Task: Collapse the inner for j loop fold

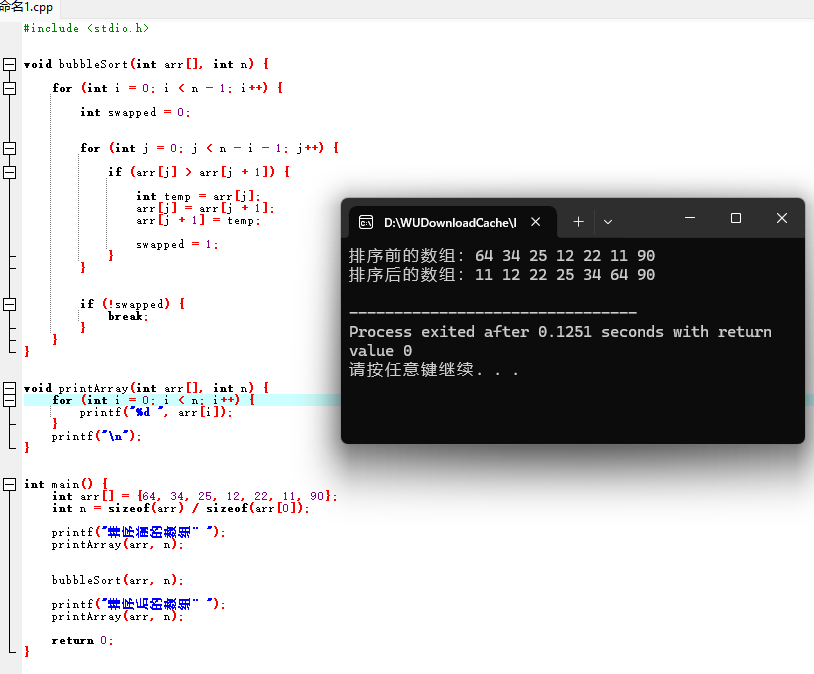Action: 9,149
